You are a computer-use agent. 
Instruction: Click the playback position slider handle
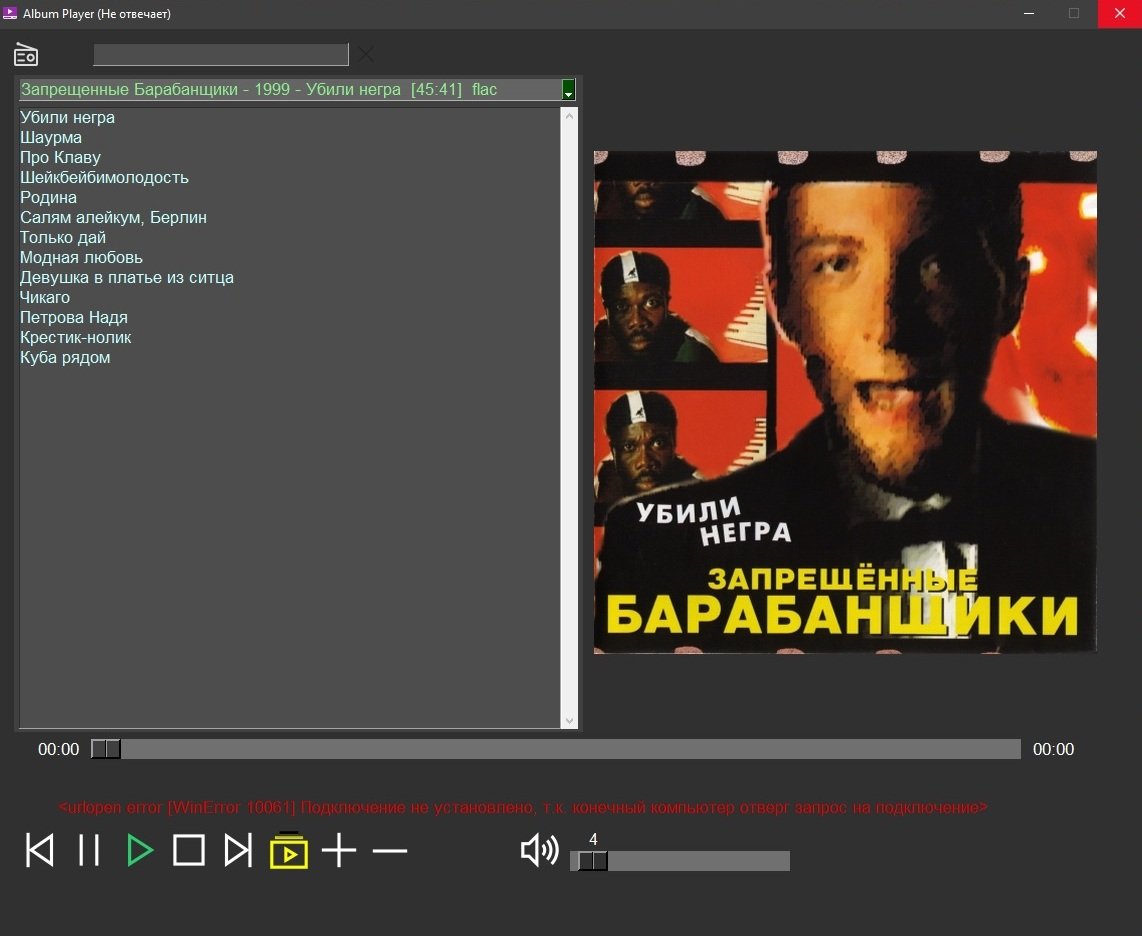click(106, 749)
